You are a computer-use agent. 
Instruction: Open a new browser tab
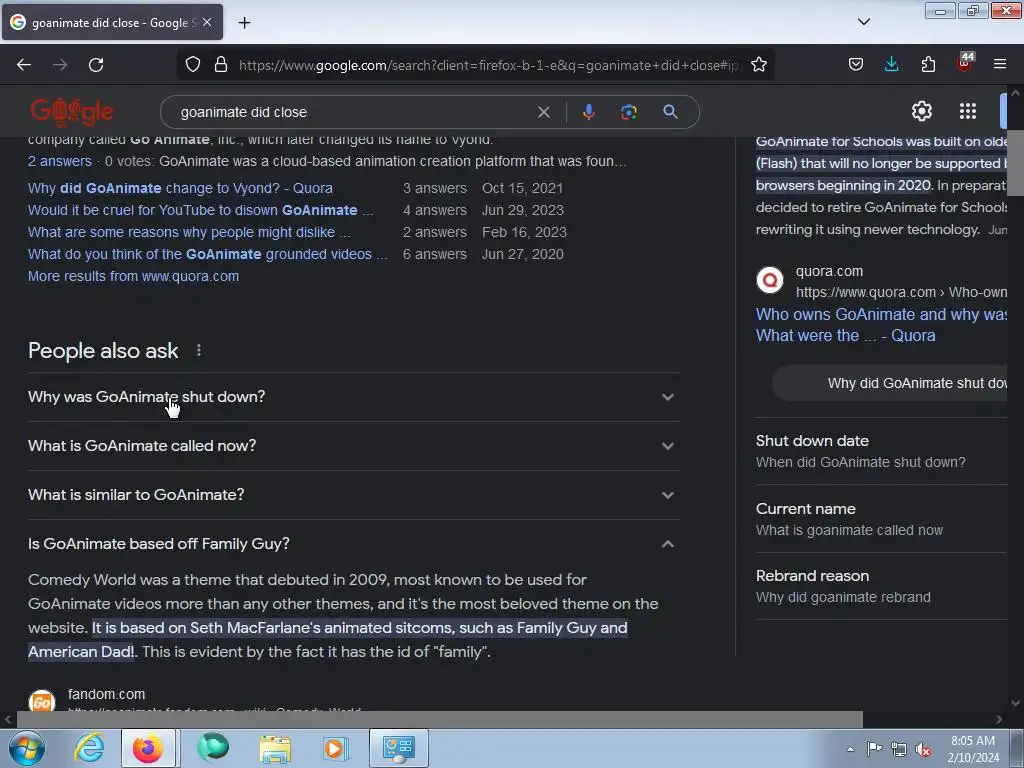click(244, 23)
